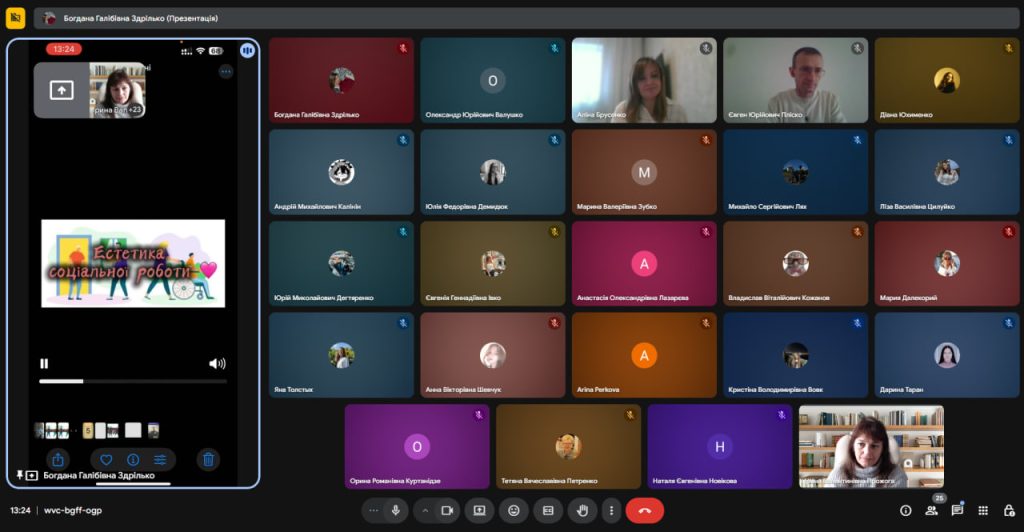Leave the call with the red button
Viewport: 1024px width, 532px height.
coord(644,510)
